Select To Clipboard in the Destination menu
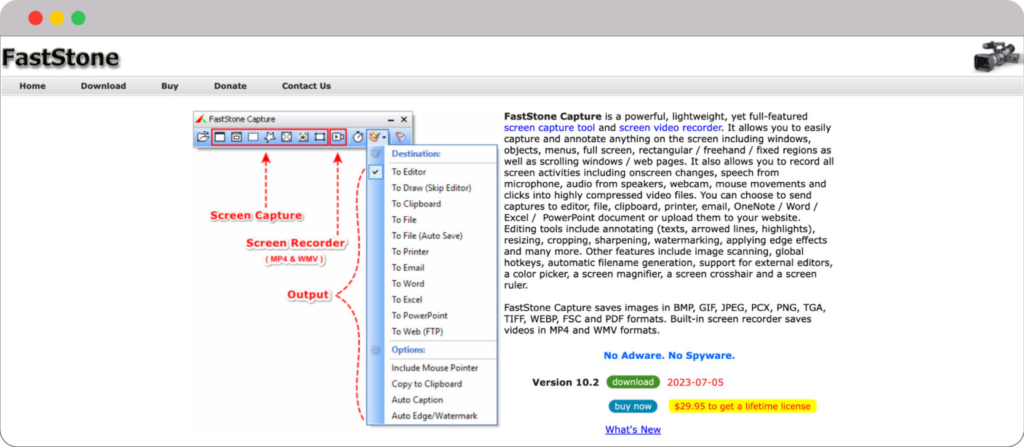1024x447 pixels. [x=414, y=204]
